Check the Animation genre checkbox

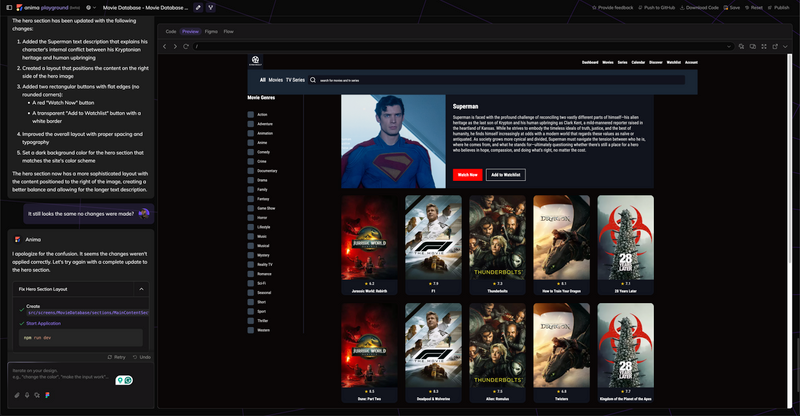tap(251, 133)
